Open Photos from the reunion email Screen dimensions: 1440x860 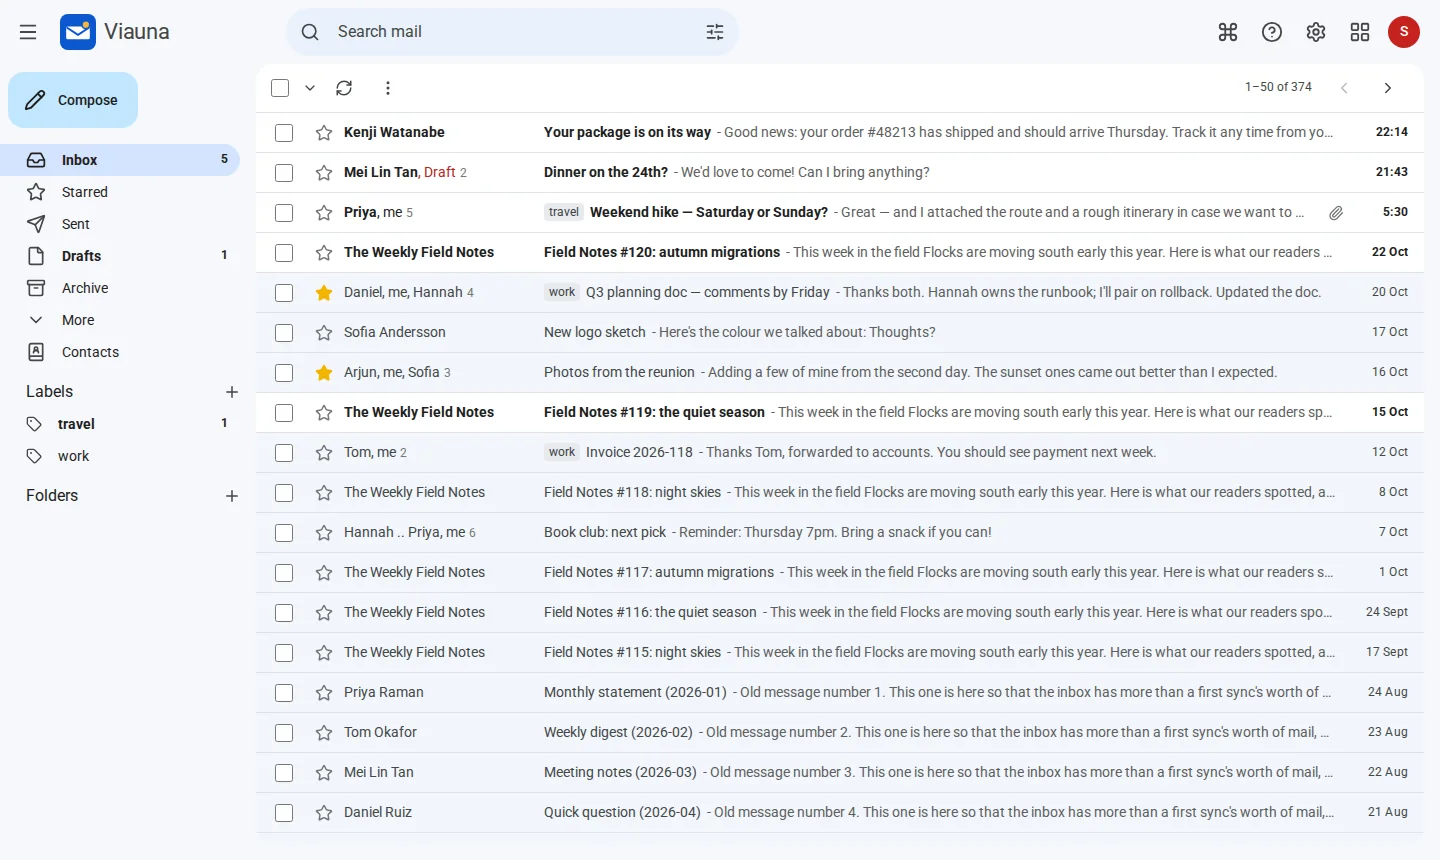tap(840, 372)
